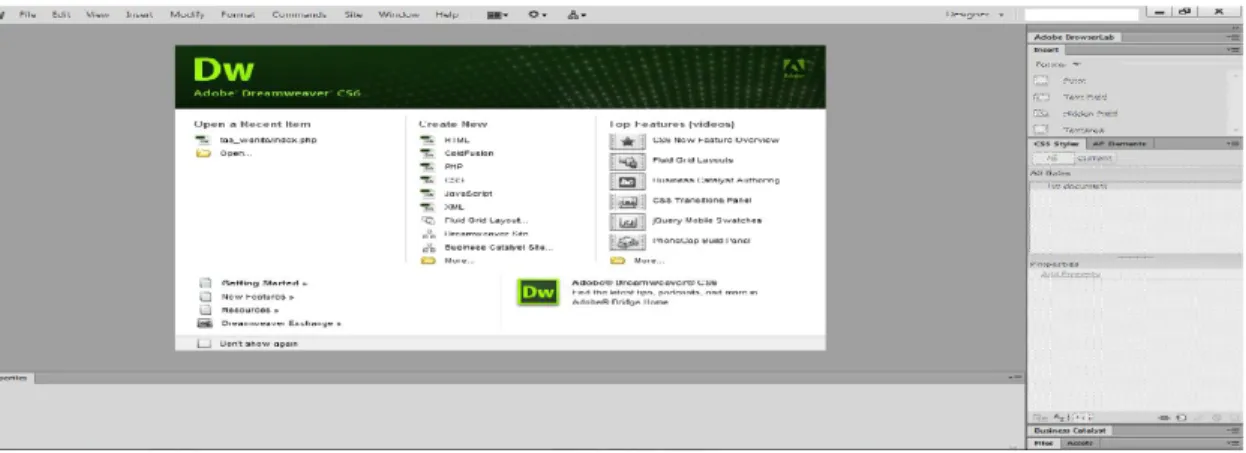
Task: Open the Designer workspace switcher dropdown
Action: pos(975,14)
